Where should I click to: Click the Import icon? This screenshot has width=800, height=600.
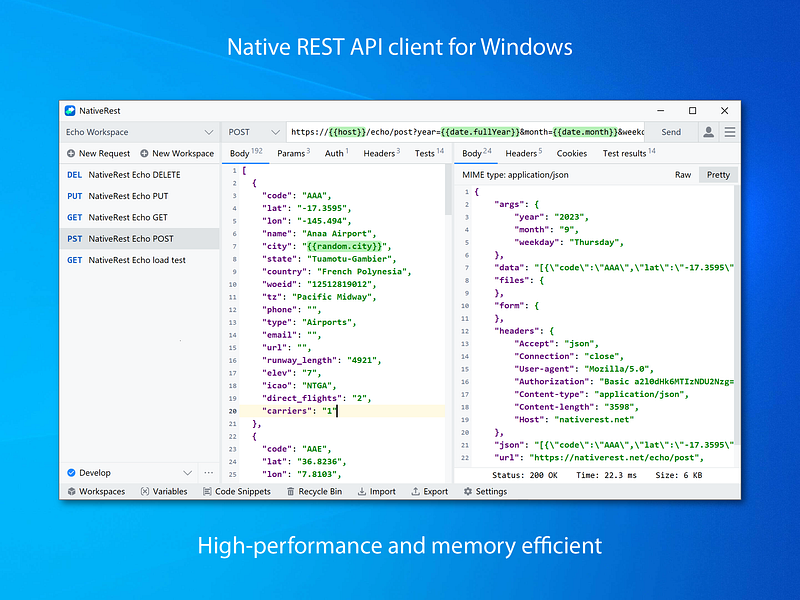[362, 491]
